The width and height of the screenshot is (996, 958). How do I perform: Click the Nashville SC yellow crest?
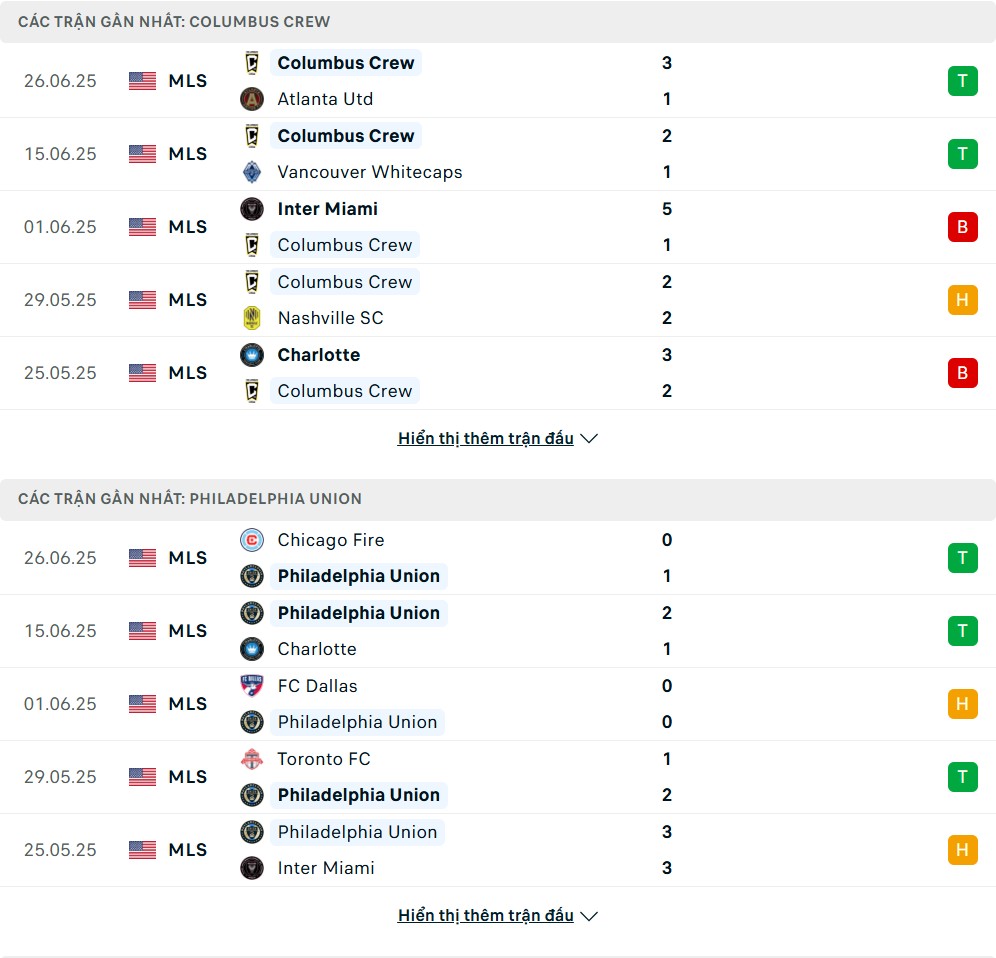point(252,318)
